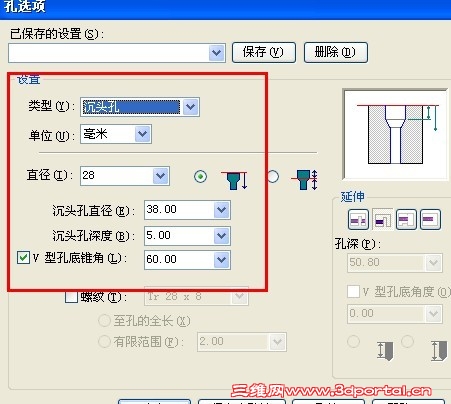Expand the 直径 dropdown arrow
Viewport: 451px width, 404px height.
(161, 176)
